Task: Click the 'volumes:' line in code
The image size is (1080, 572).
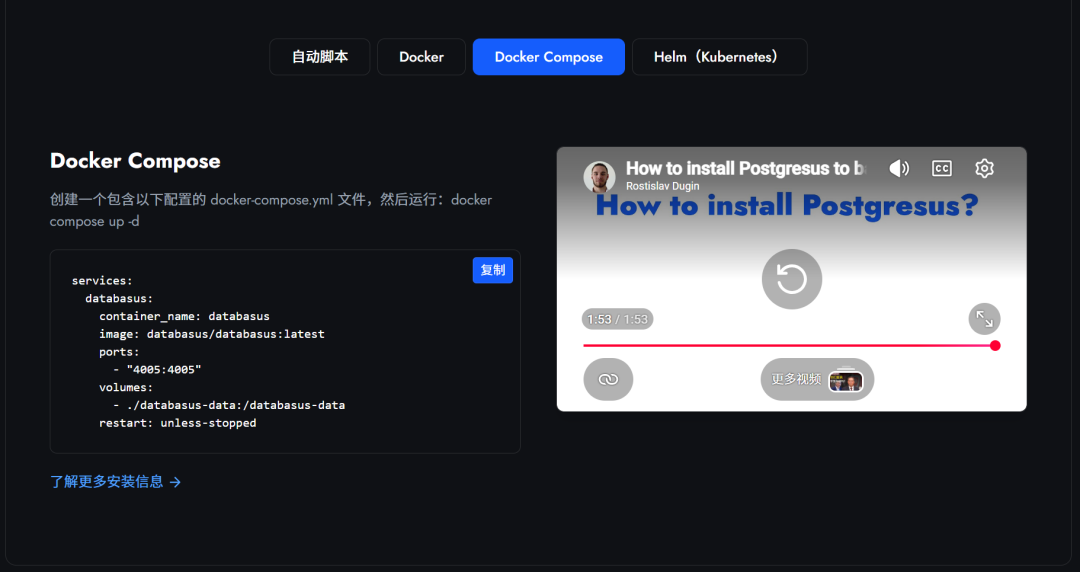Action: point(126,387)
